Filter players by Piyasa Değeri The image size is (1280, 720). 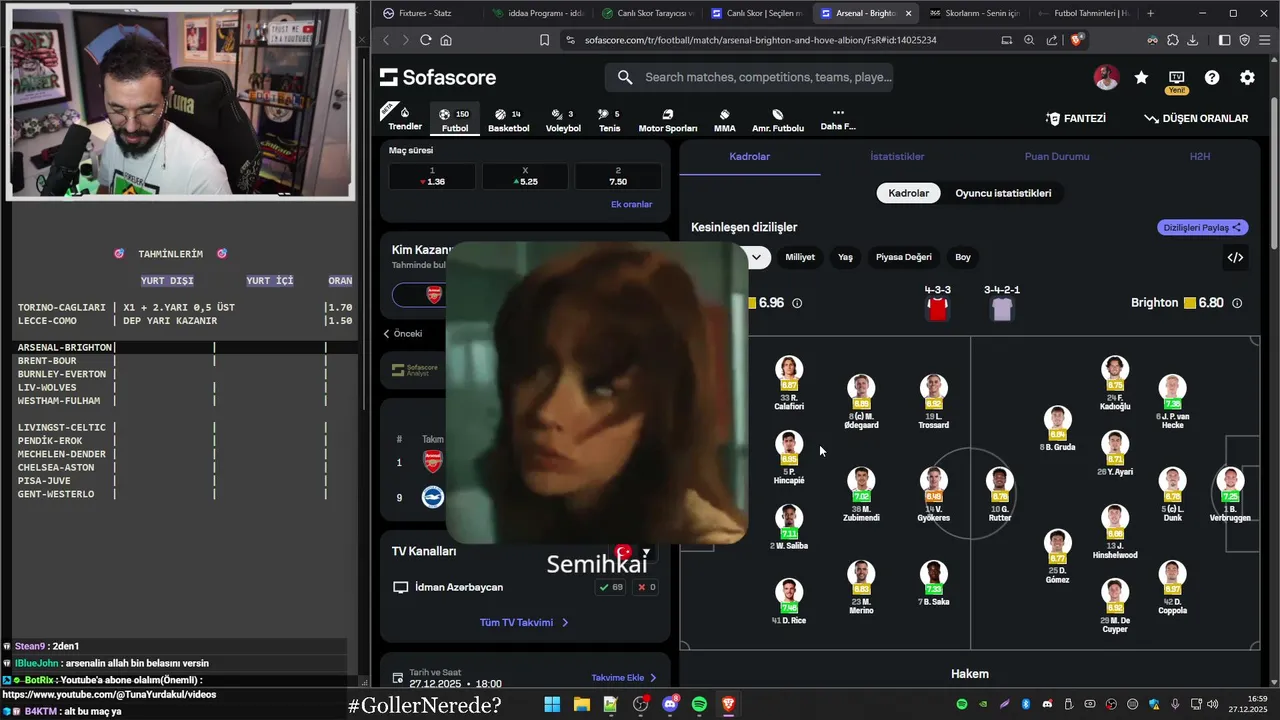tap(904, 257)
